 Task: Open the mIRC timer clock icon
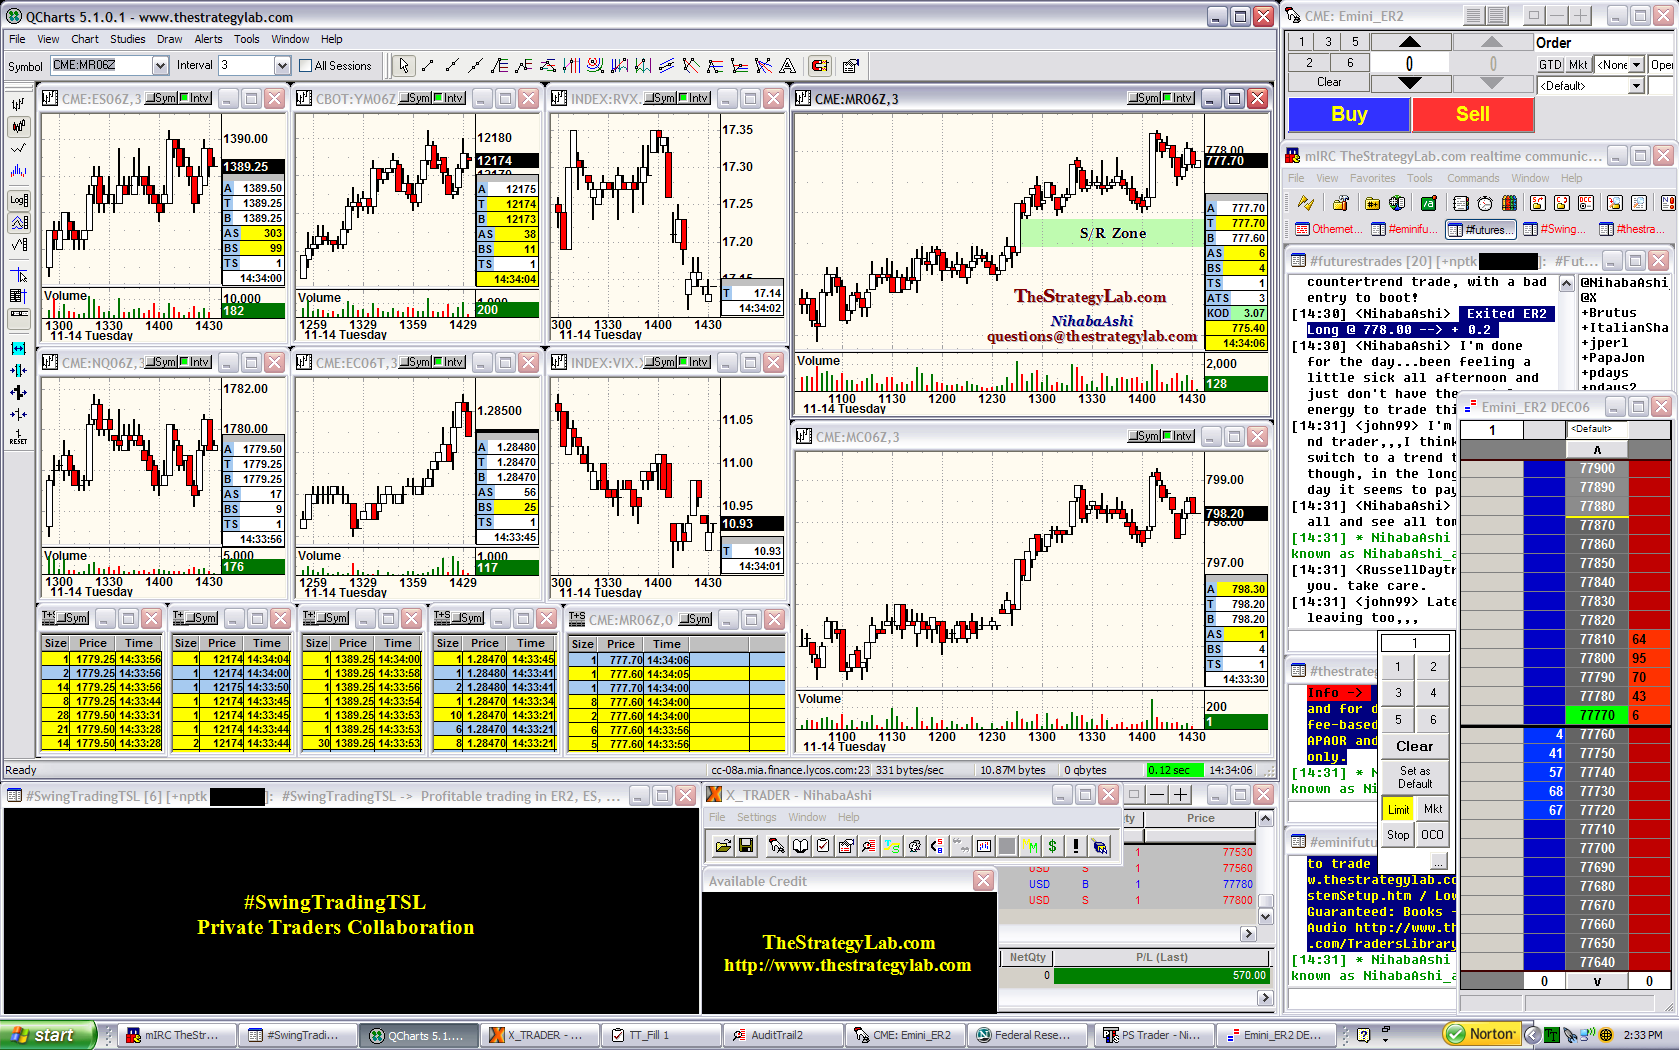[x=1485, y=203]
